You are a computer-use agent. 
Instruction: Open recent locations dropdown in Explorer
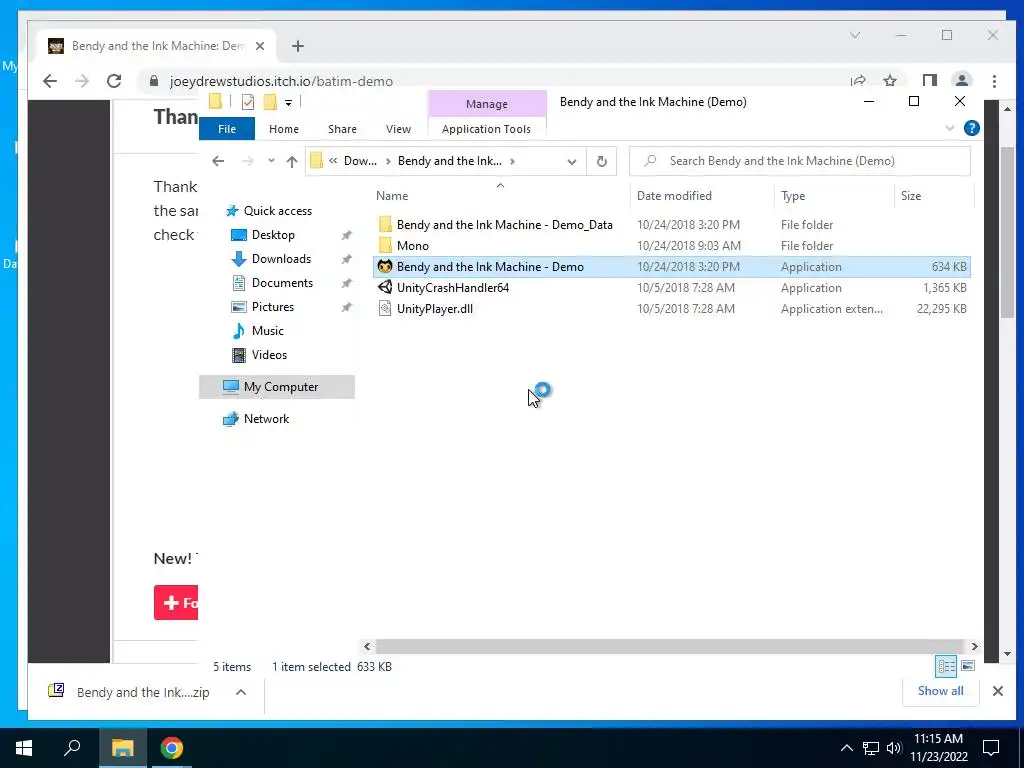coord(271,161)
